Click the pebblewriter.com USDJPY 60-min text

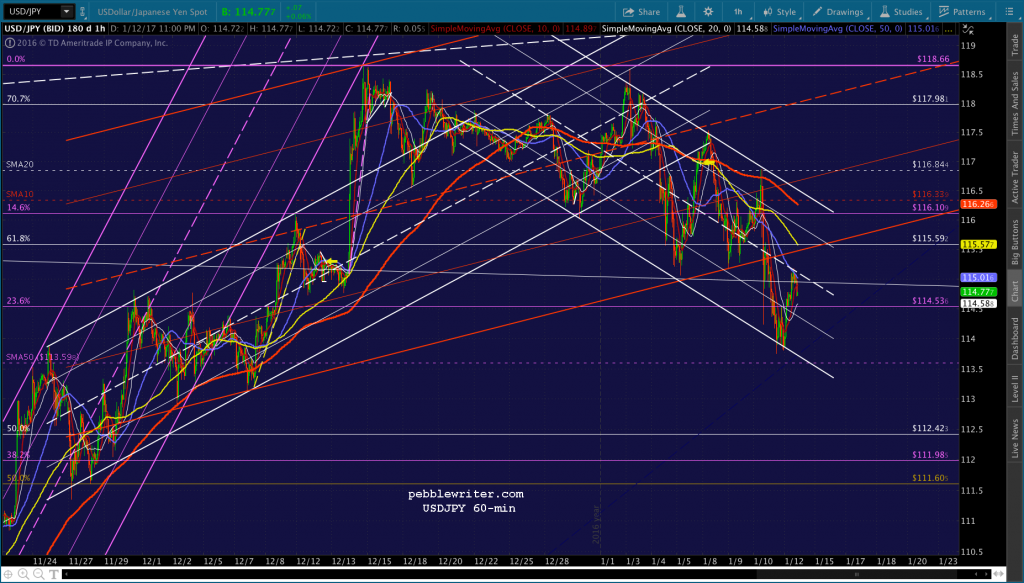tap(466, 501)
